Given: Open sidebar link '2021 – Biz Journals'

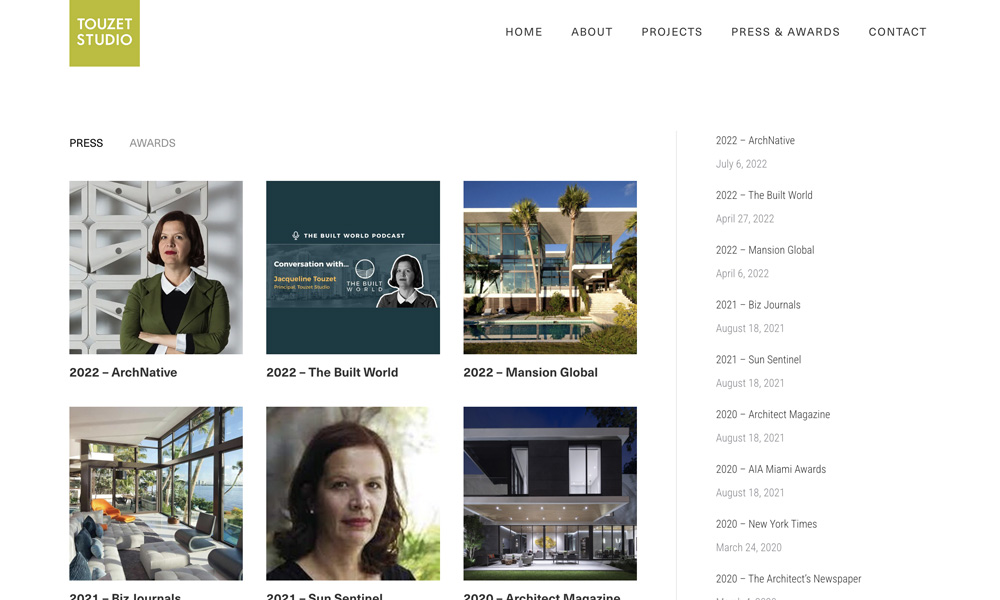Looking at the screenshot, I should pos(758,305).
